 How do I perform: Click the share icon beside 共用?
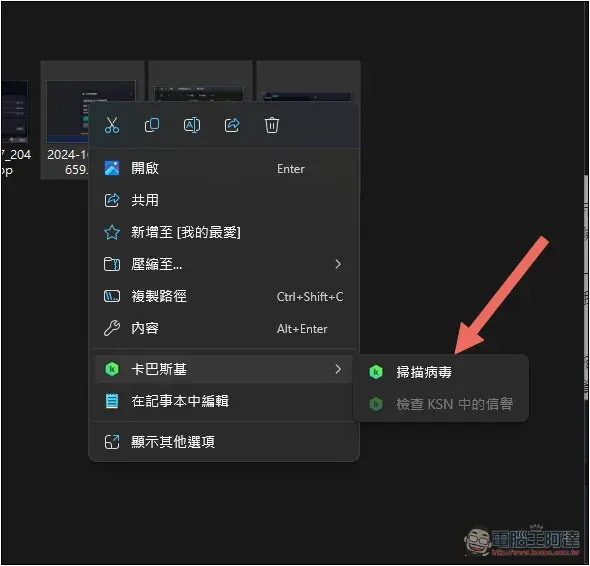tap(112, 200)
